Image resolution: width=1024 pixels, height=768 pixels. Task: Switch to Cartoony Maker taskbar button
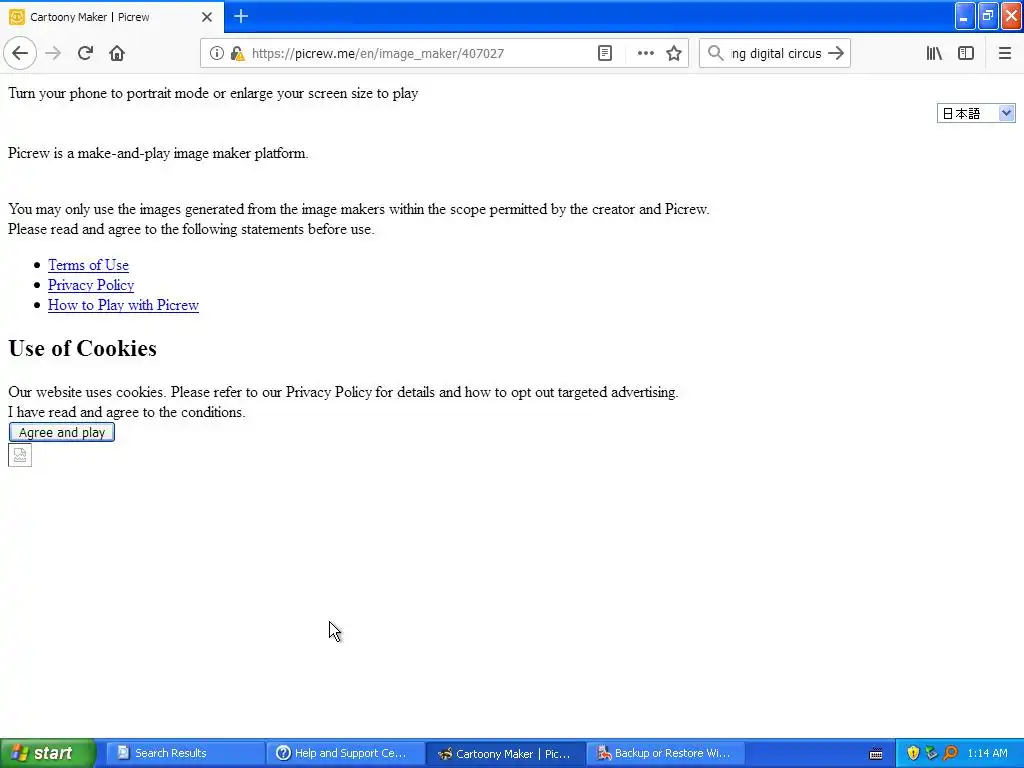pos(506,753)
